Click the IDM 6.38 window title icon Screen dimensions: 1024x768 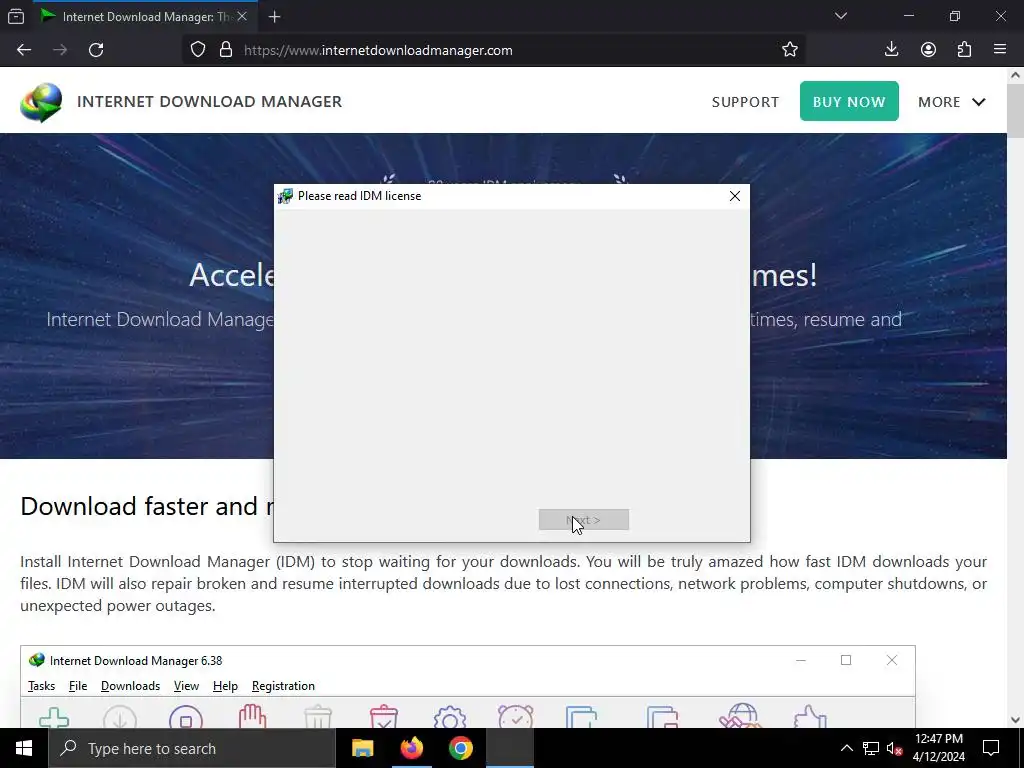37,660
